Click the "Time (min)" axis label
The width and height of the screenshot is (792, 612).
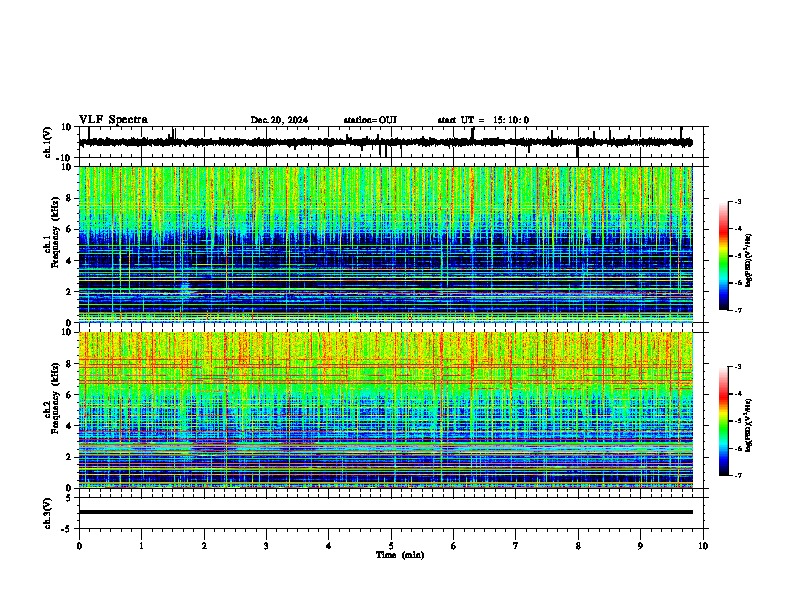point(400,555)
